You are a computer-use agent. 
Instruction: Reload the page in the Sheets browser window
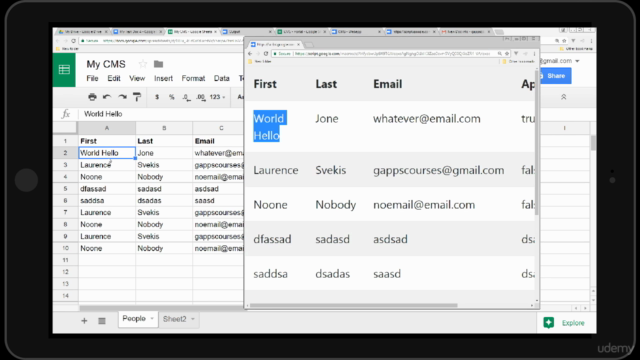73,41
